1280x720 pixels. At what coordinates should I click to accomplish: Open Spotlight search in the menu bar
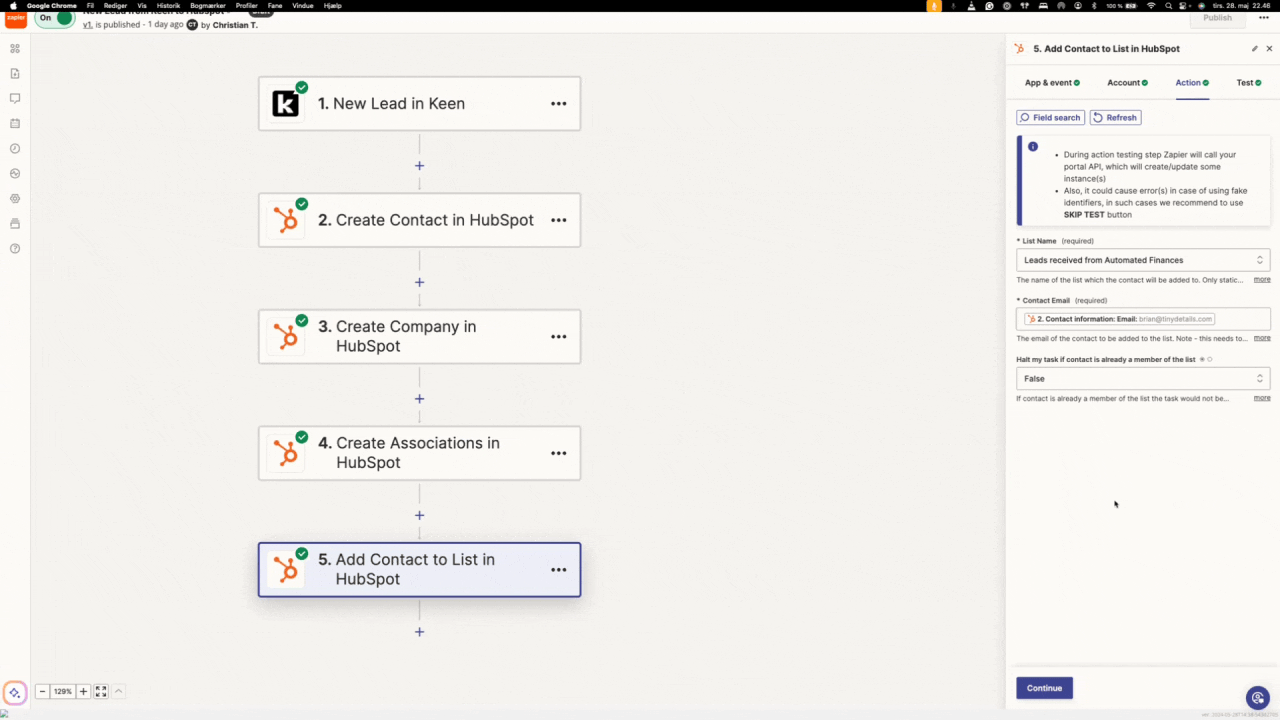(1168, 5)
